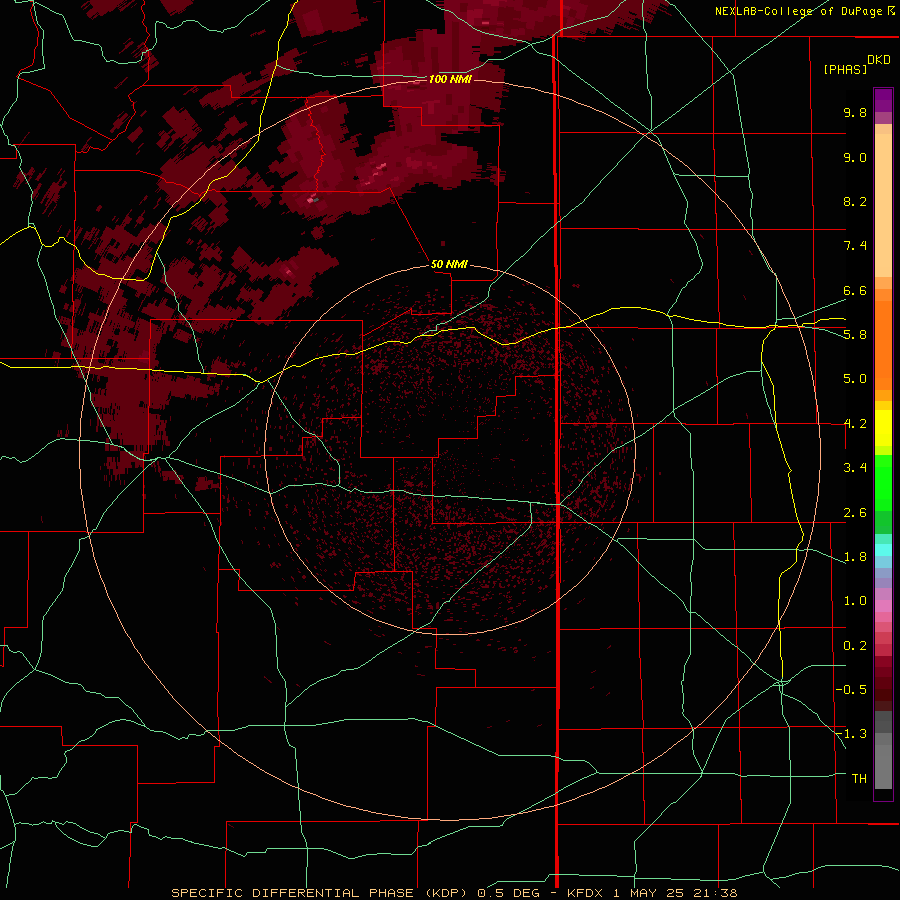900x900 pixels.
Task: Click the 50 NMI range ring label
Action: tap(449, 265)
